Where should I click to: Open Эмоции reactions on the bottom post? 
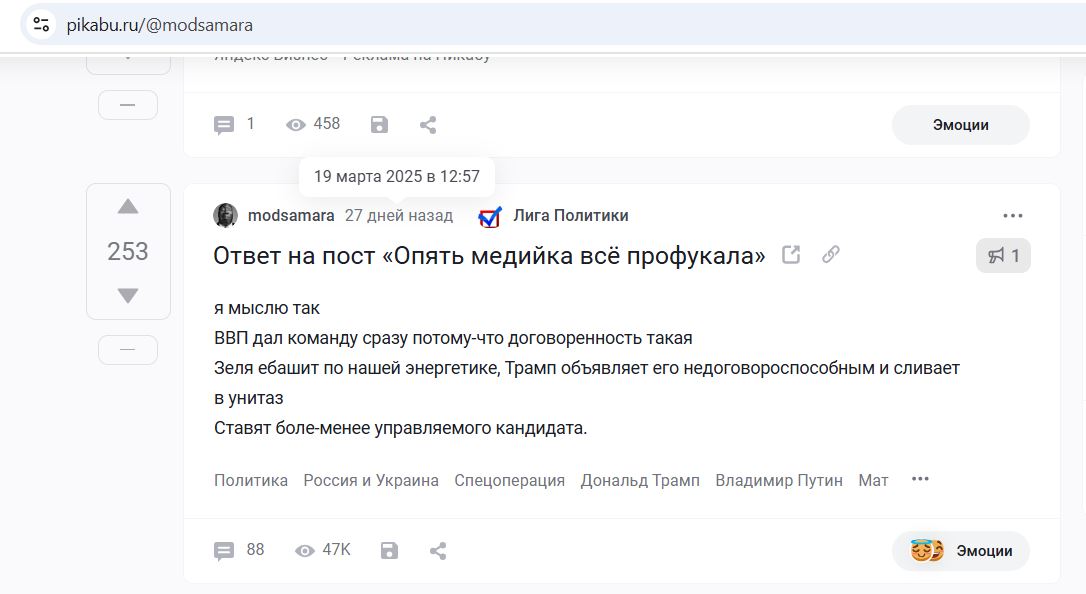coord(961,551)
